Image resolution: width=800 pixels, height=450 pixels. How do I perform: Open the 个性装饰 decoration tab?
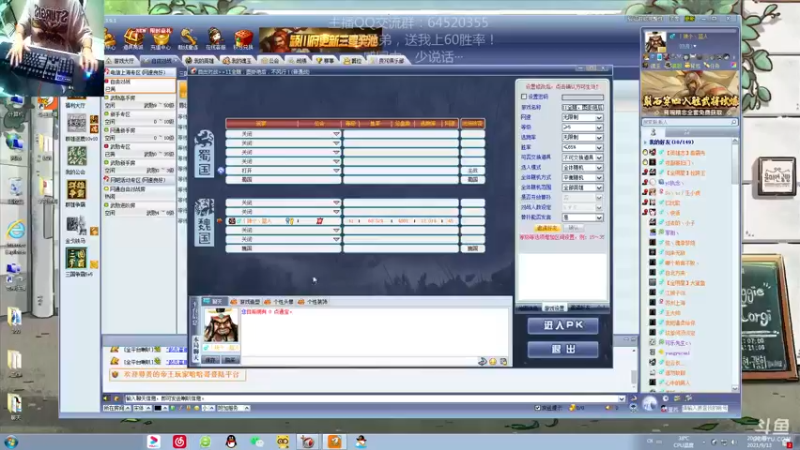[313, 302]
